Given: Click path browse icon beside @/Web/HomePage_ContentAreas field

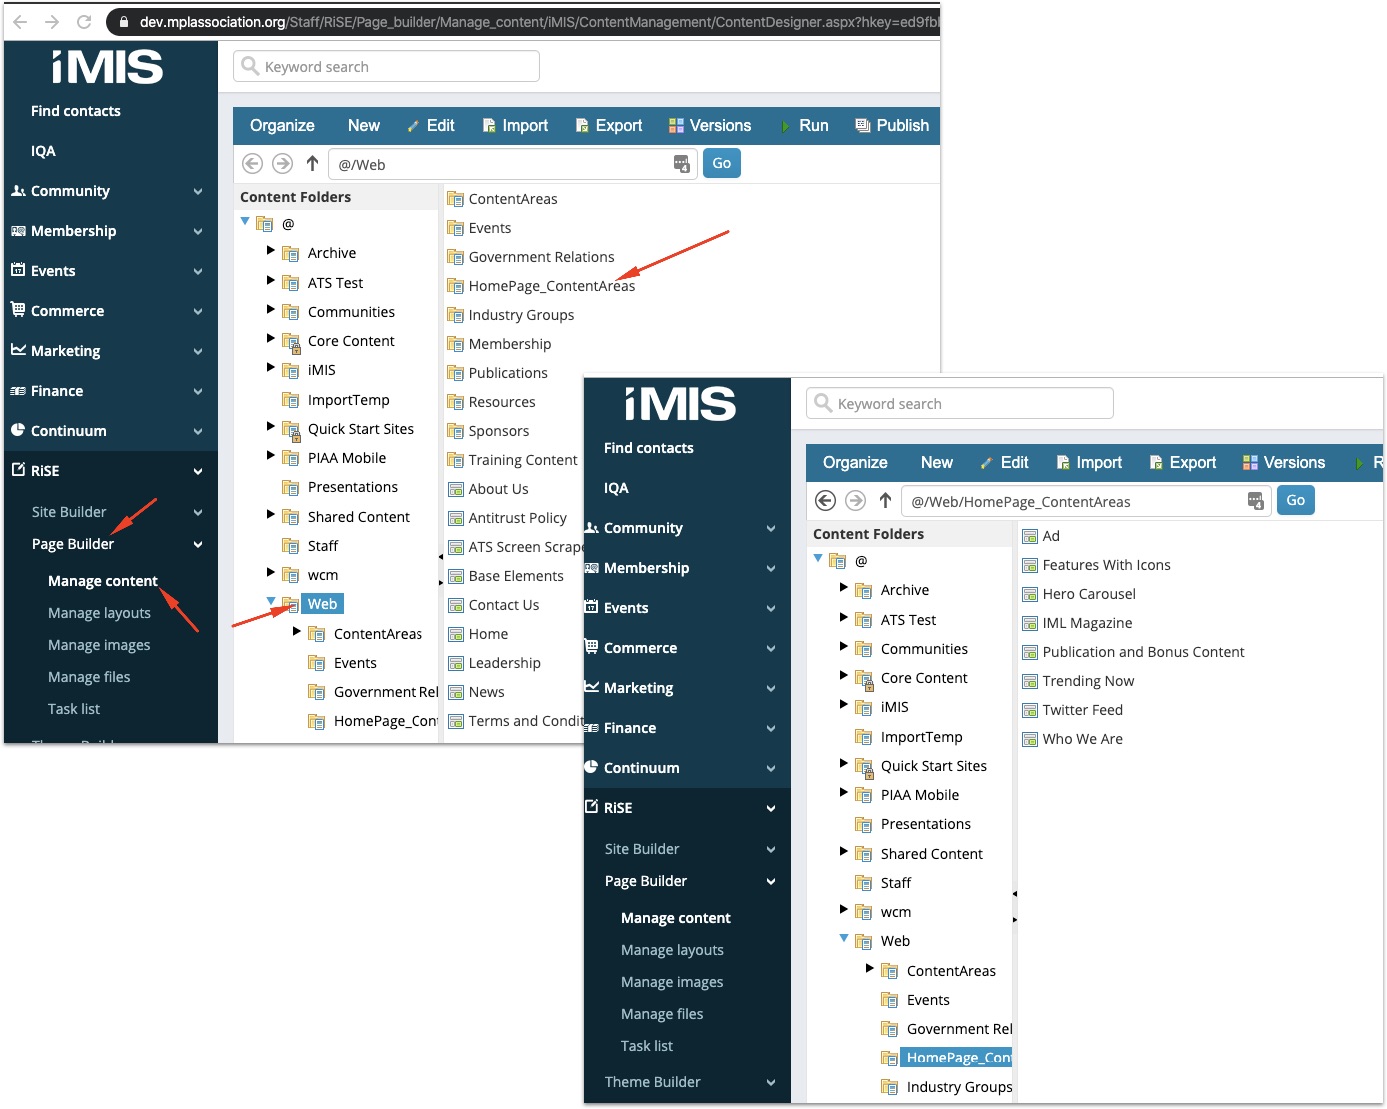Looking at the screenshot, I should (1255, 501).
